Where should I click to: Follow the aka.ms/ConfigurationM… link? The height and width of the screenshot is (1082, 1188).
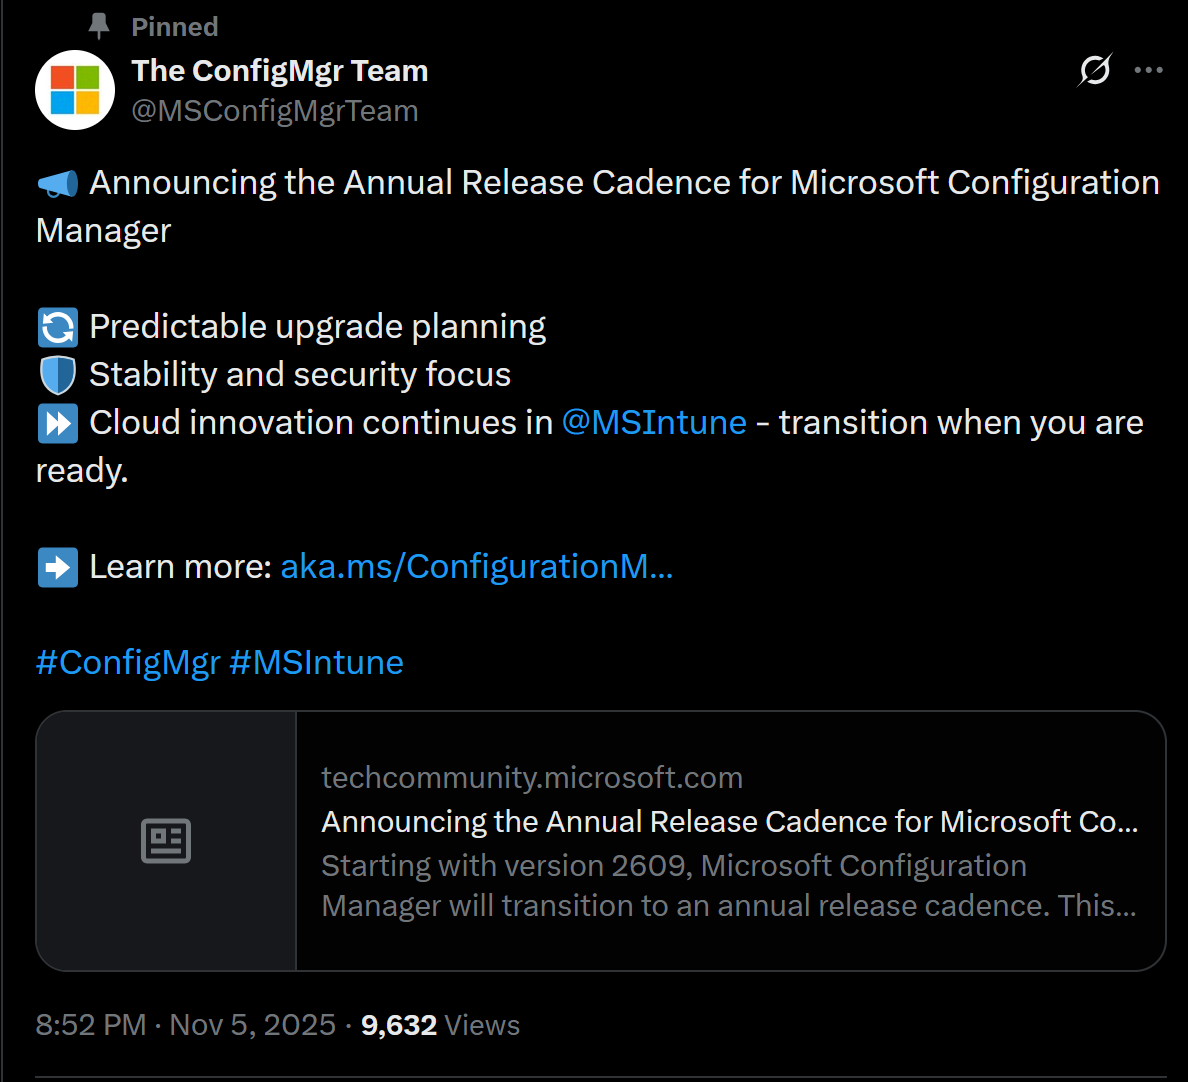(476, 566)
